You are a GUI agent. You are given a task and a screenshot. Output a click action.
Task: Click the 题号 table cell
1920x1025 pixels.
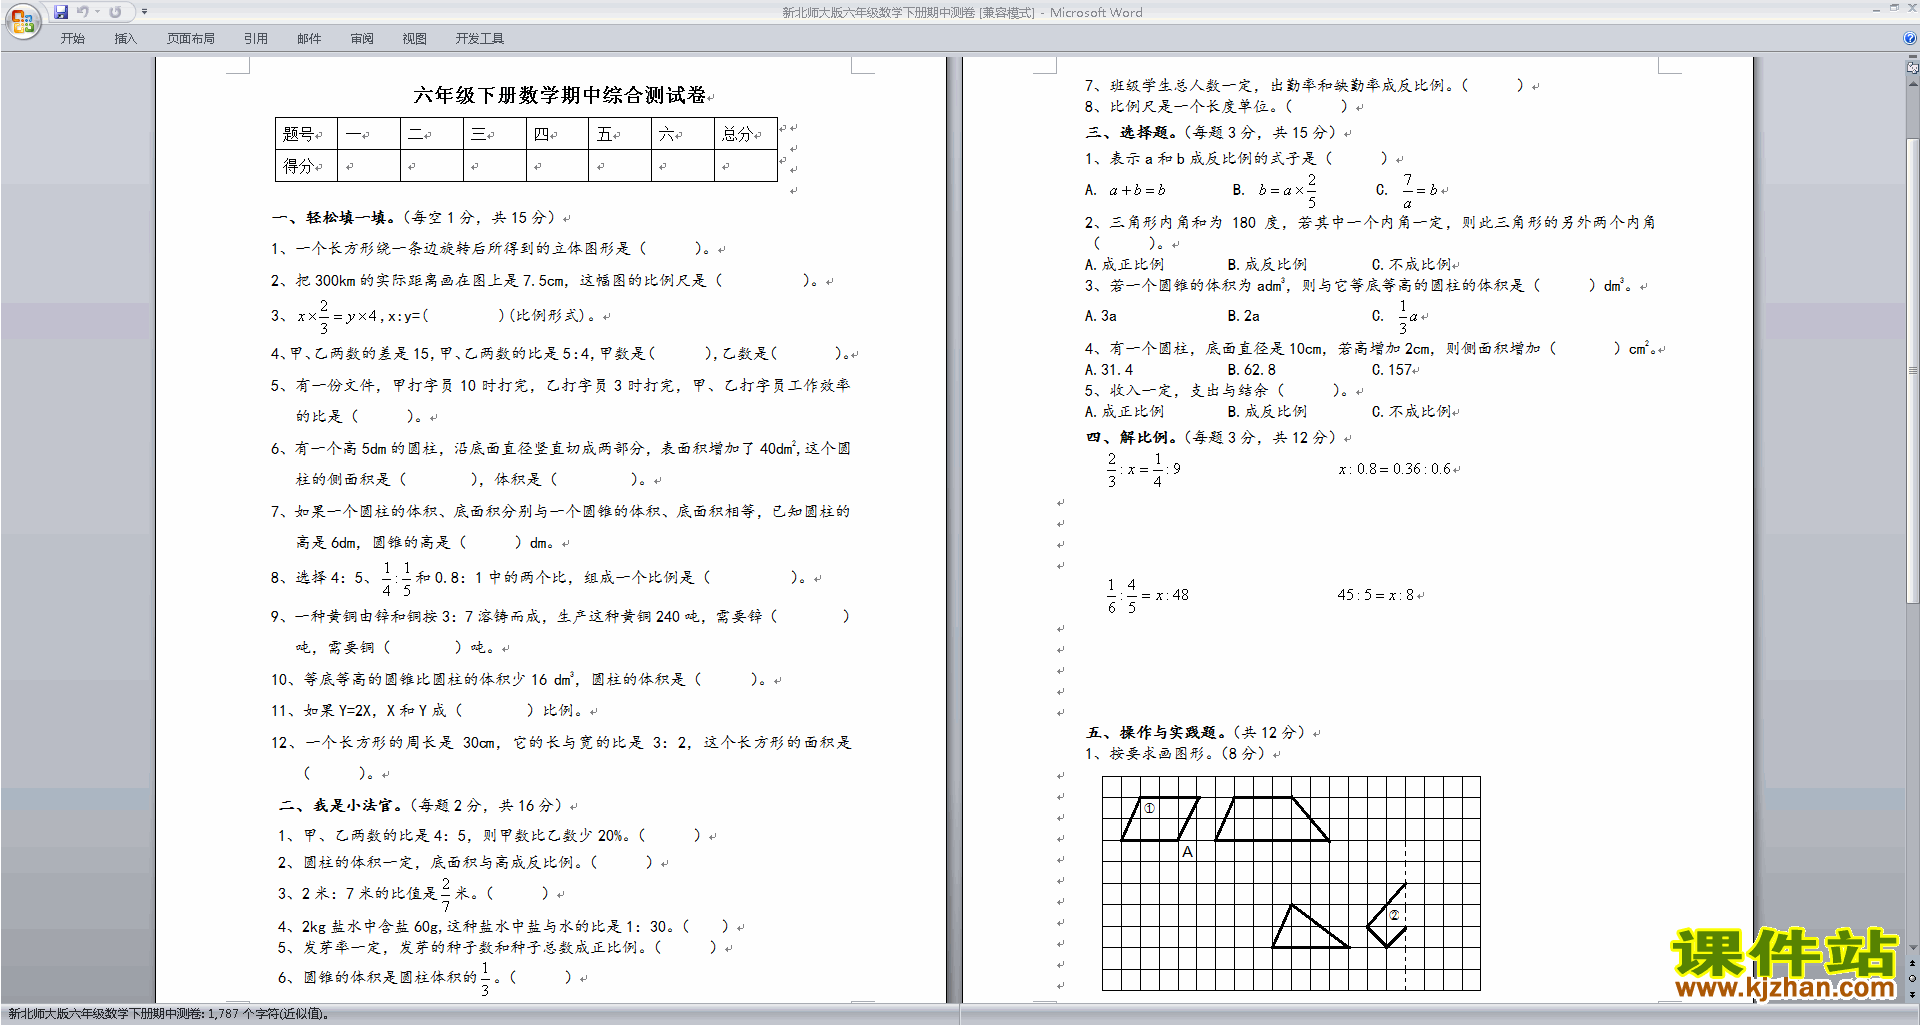click(307, 134)
